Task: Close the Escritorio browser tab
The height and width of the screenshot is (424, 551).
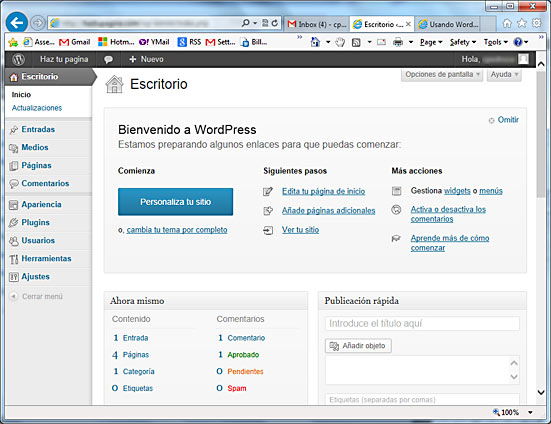Action: pos(408,24)
